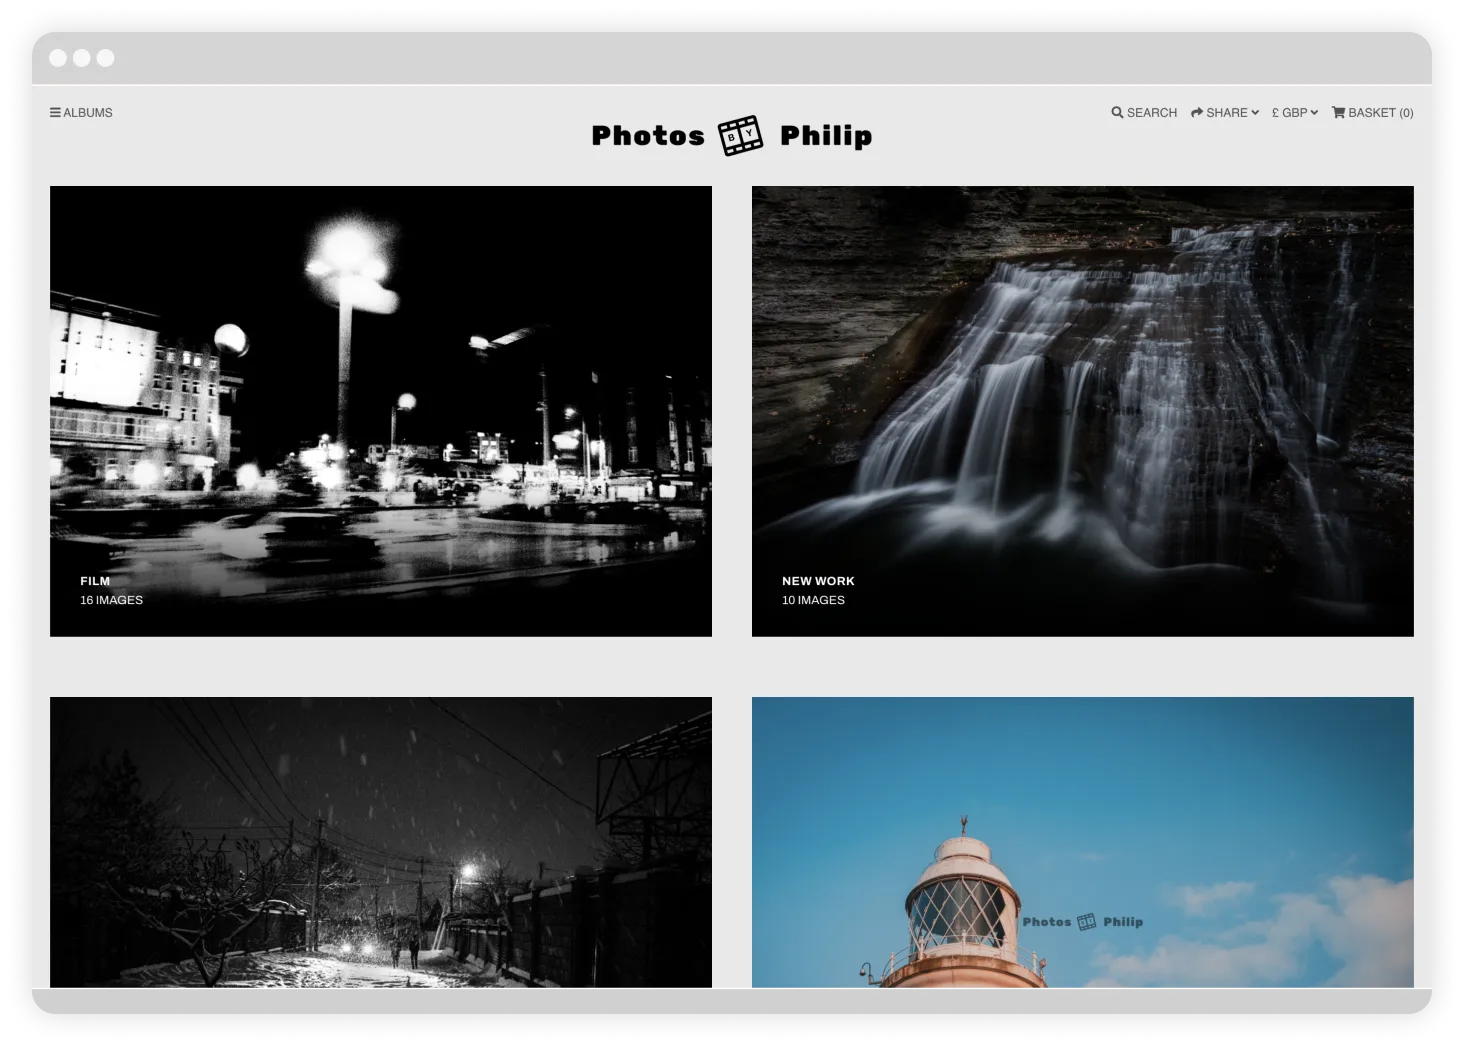
Task: Expand the Share dropdown chevron
Action: (1255, 113)
